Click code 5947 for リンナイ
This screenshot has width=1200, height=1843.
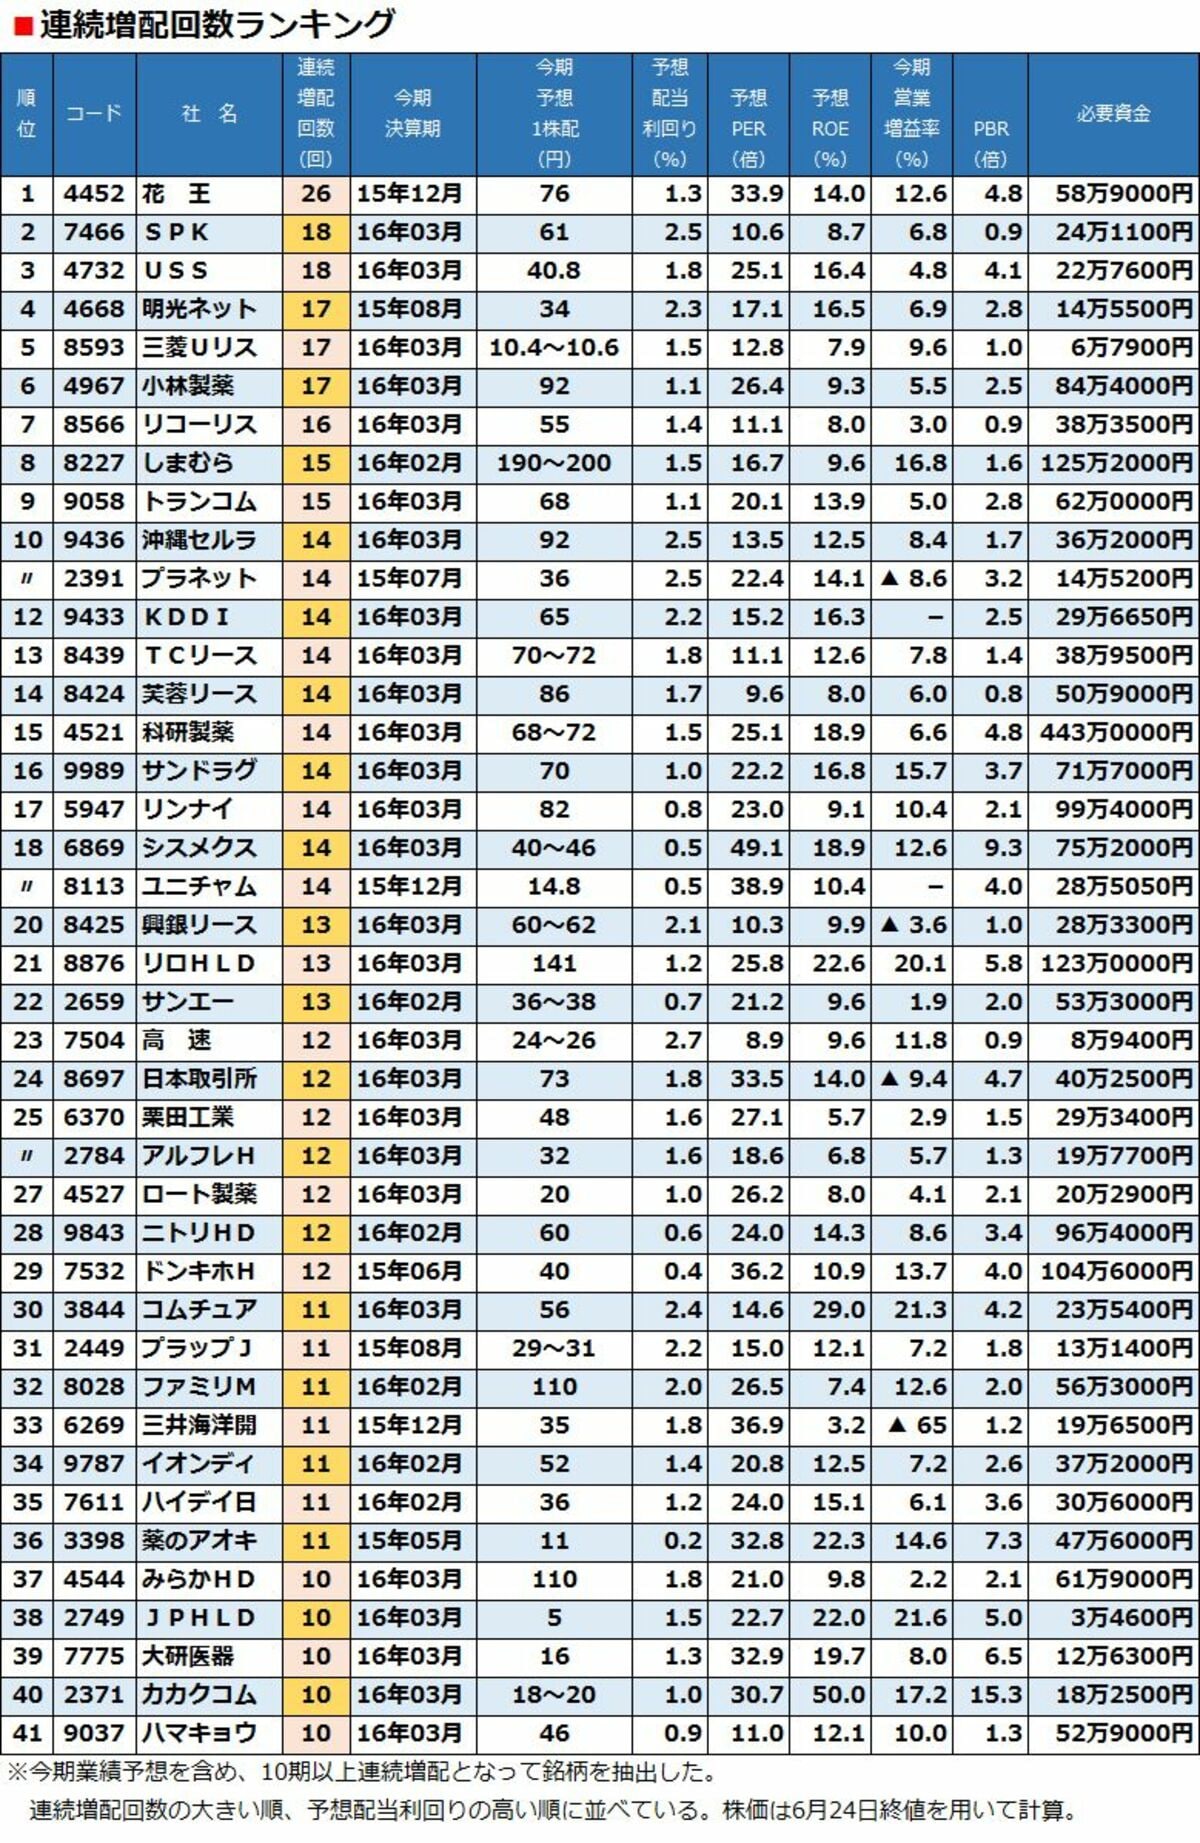click(94, 810)
